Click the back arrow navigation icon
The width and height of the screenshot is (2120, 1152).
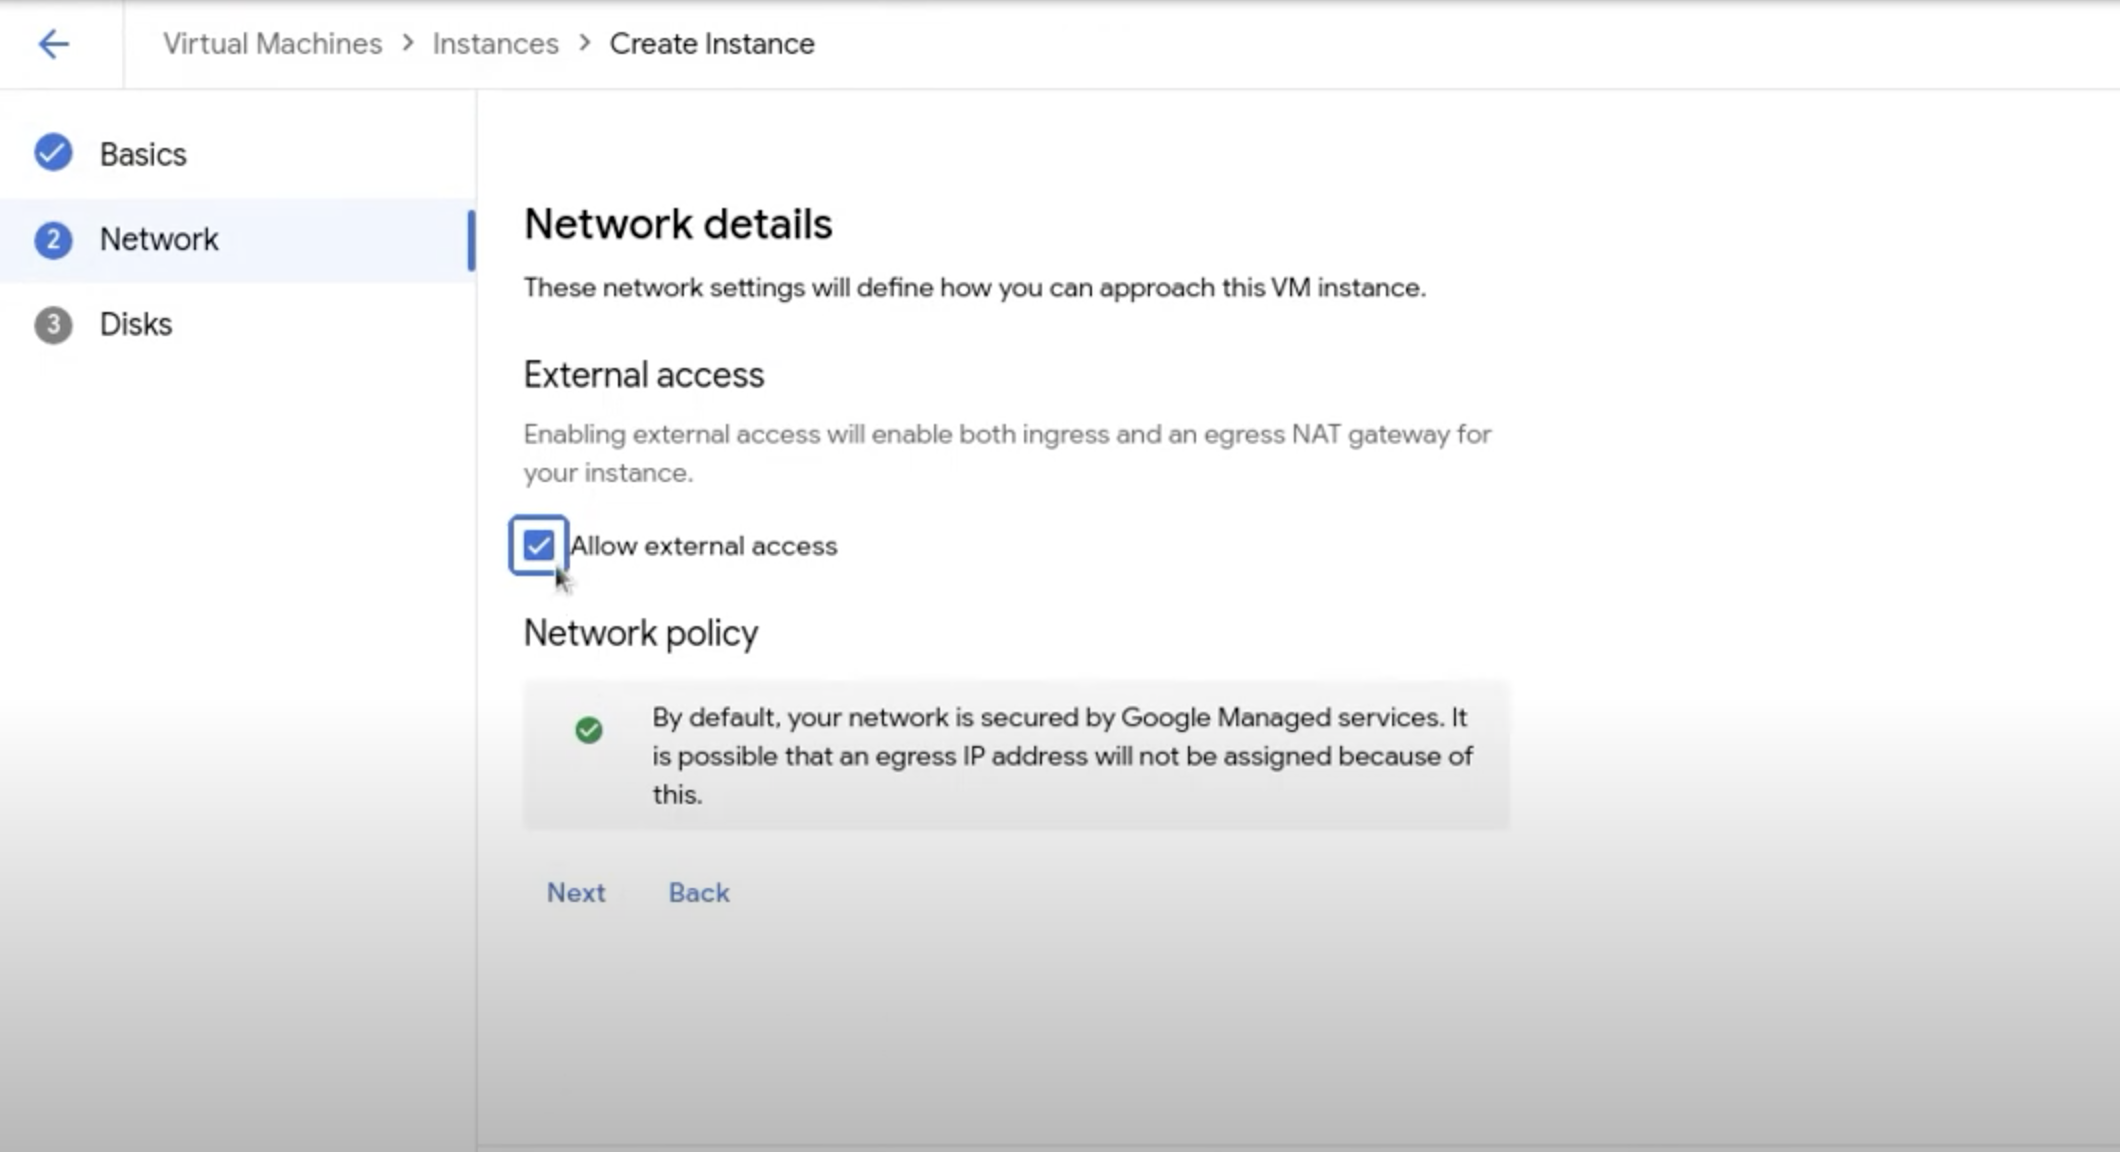pyautogui.click(x=55, y=43)
